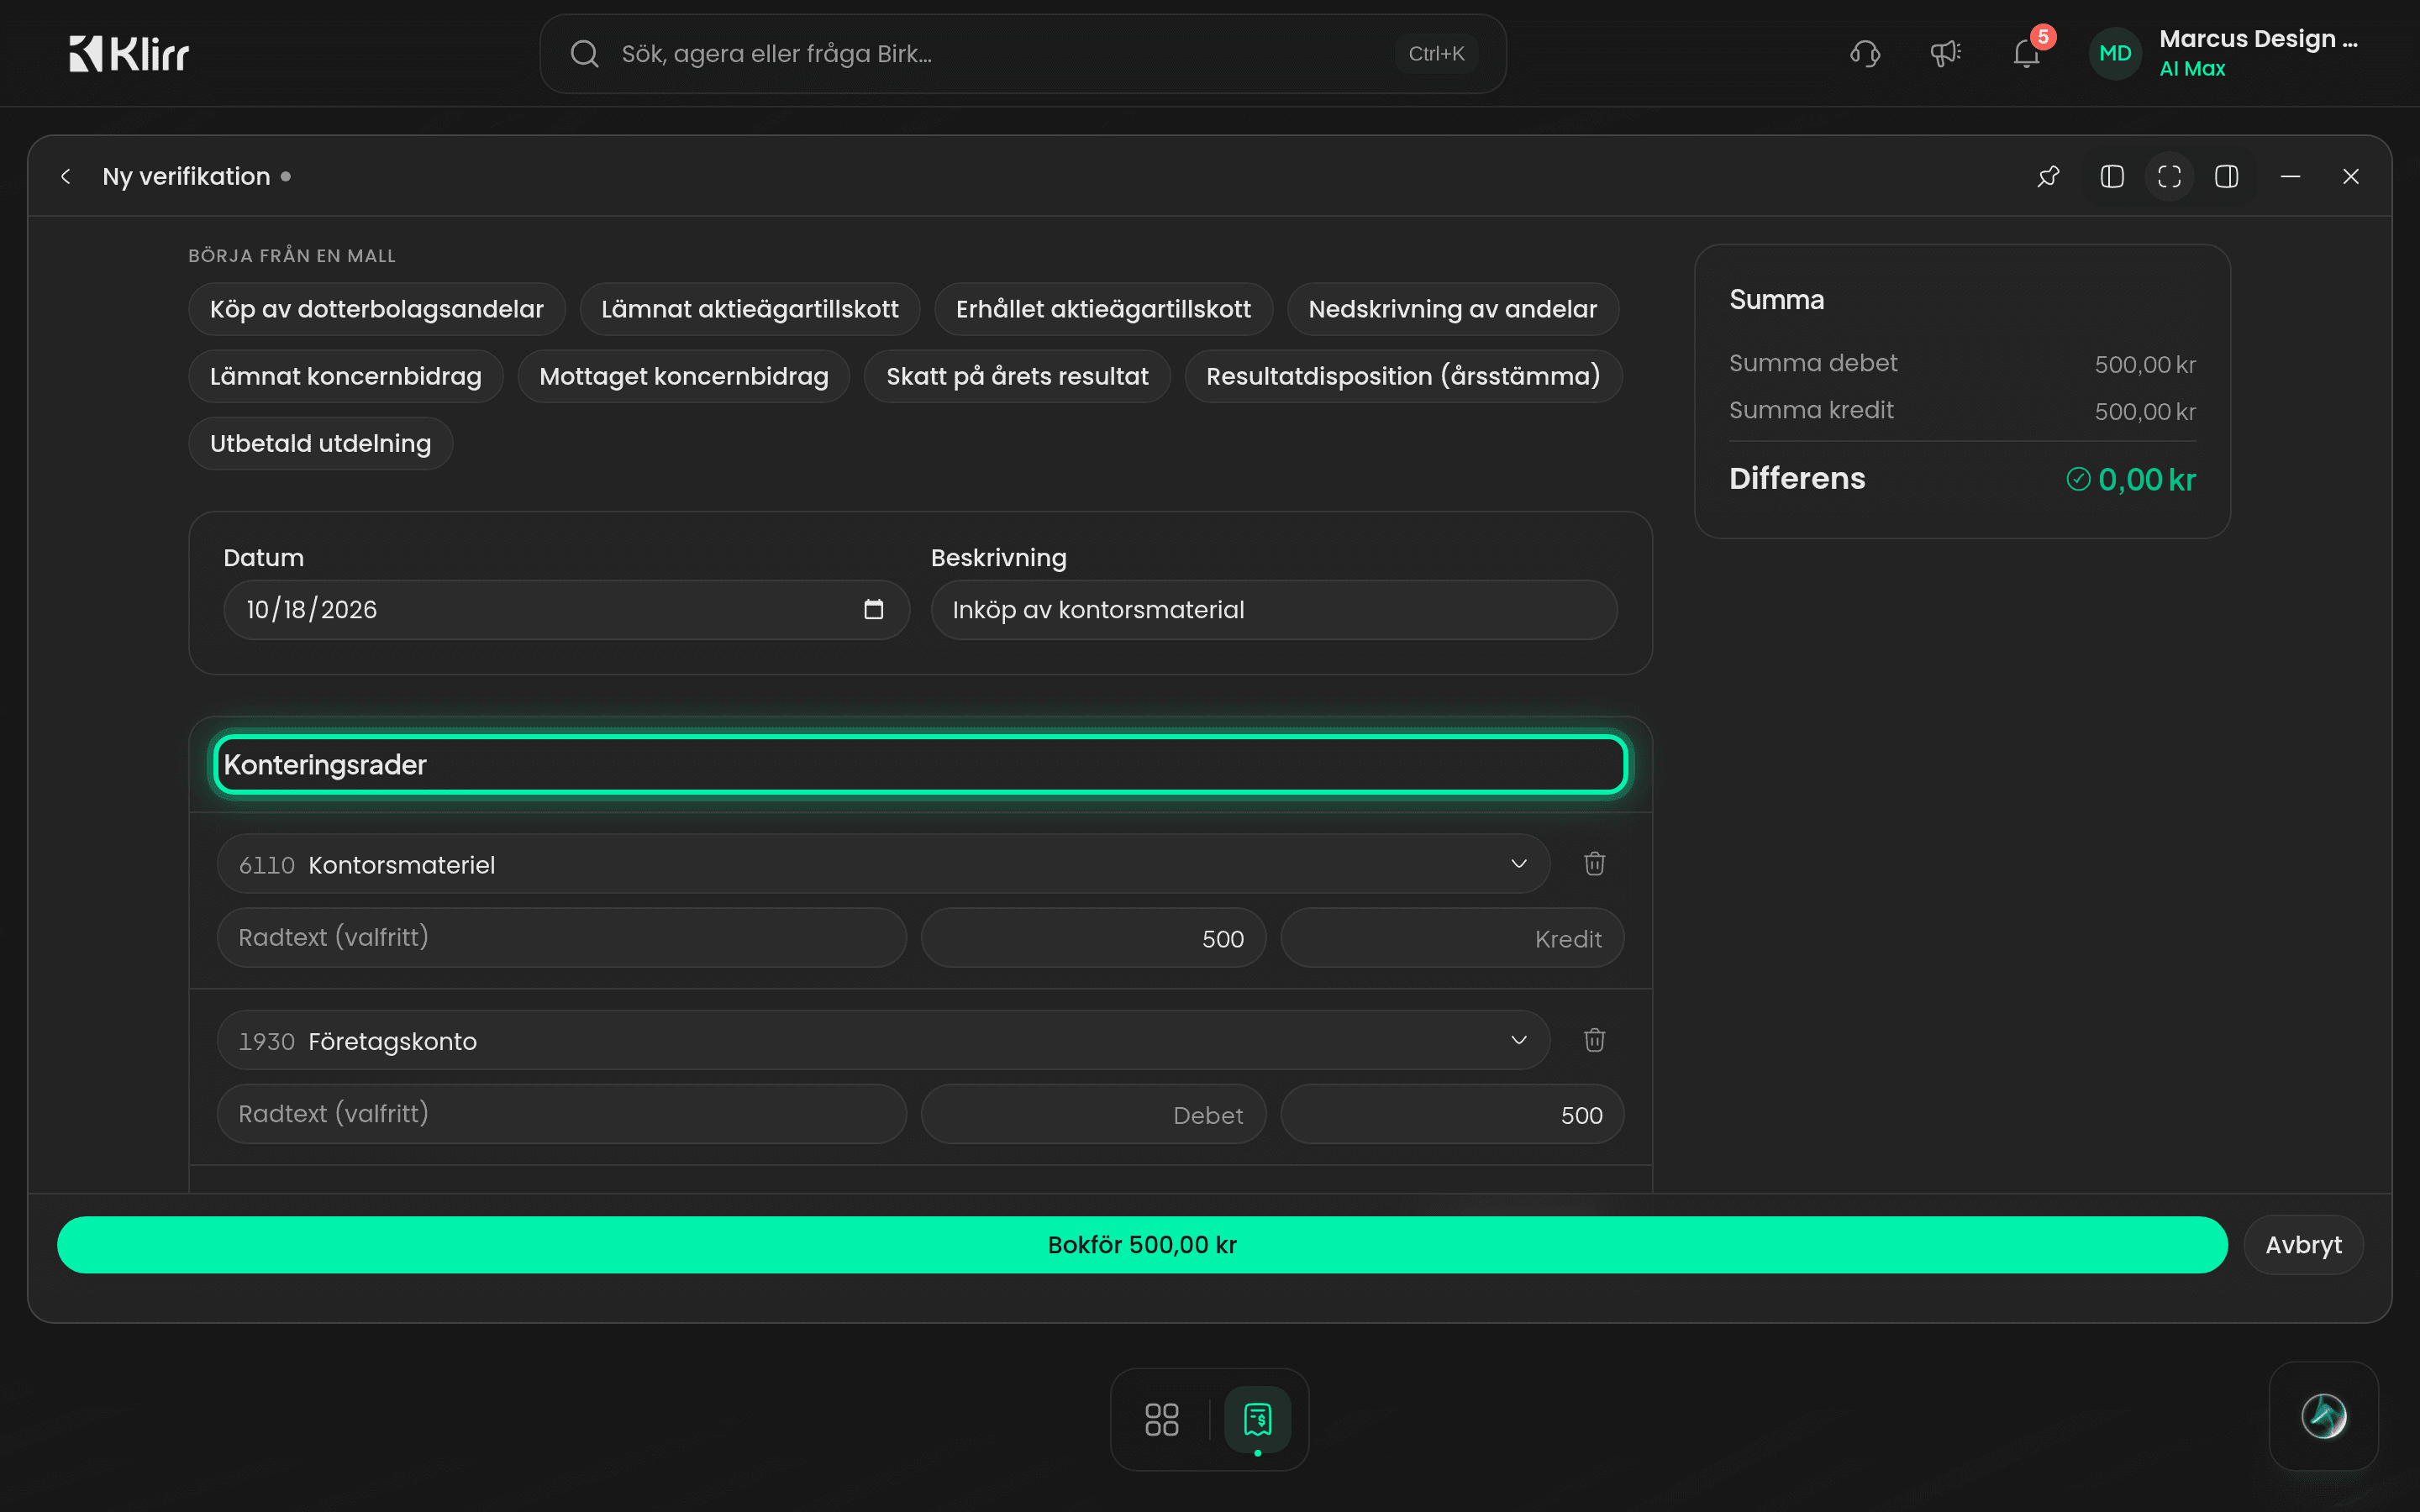Delete the 1930 Företagskonto row
2420x1512 pixels.
tap(1594, 1040)
